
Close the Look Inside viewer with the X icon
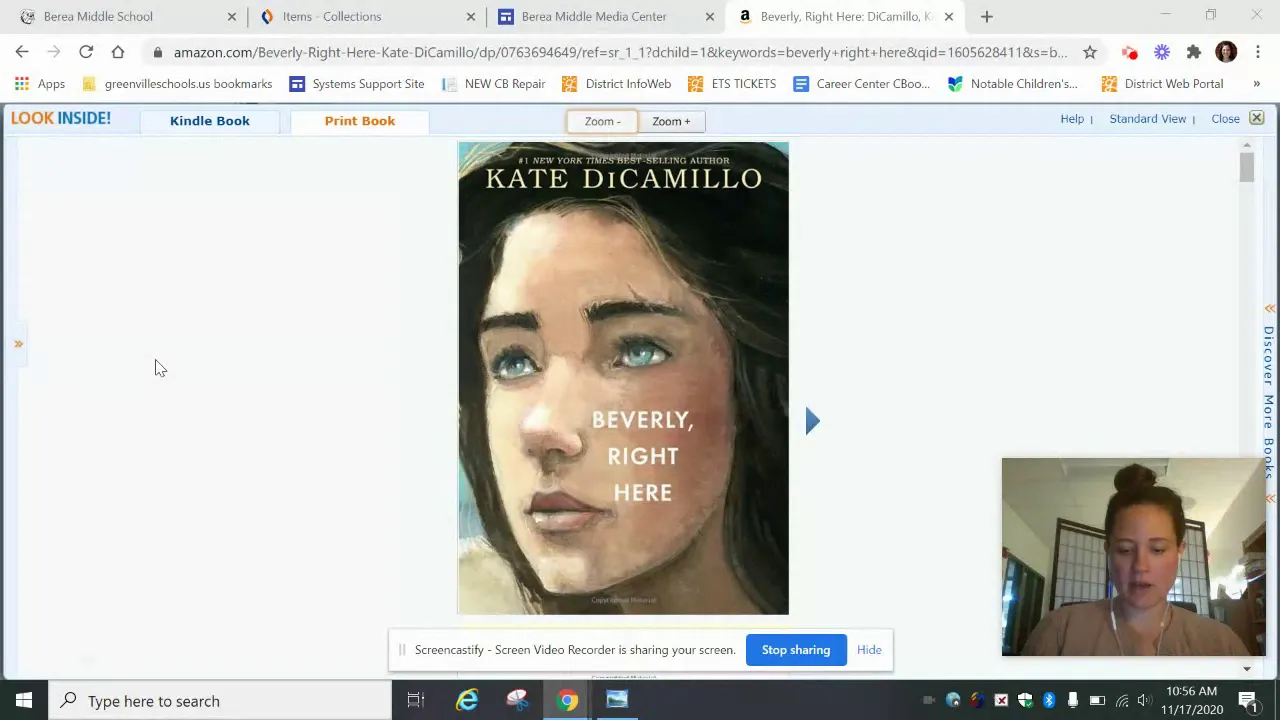point(1257,118)
